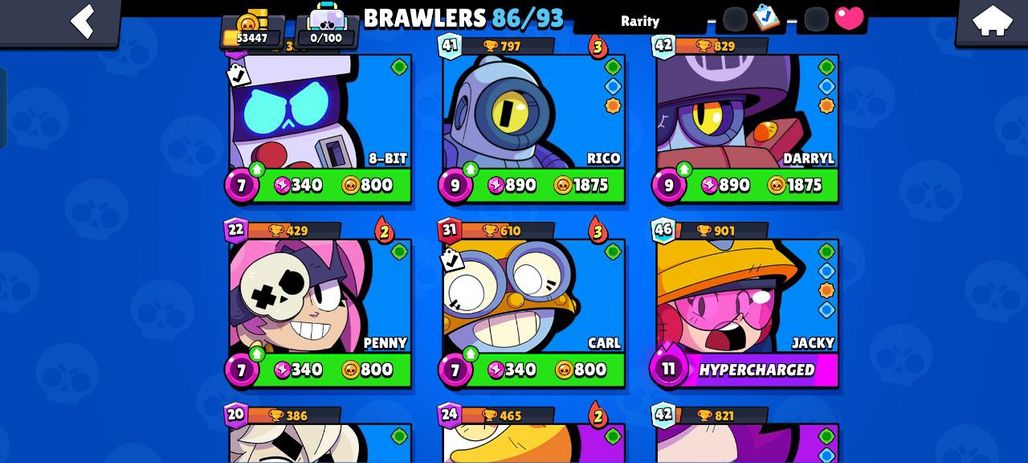Click Carl's 800 coin upgrade bar
Screen dimensions: 1028x463
tap(580, 370)
